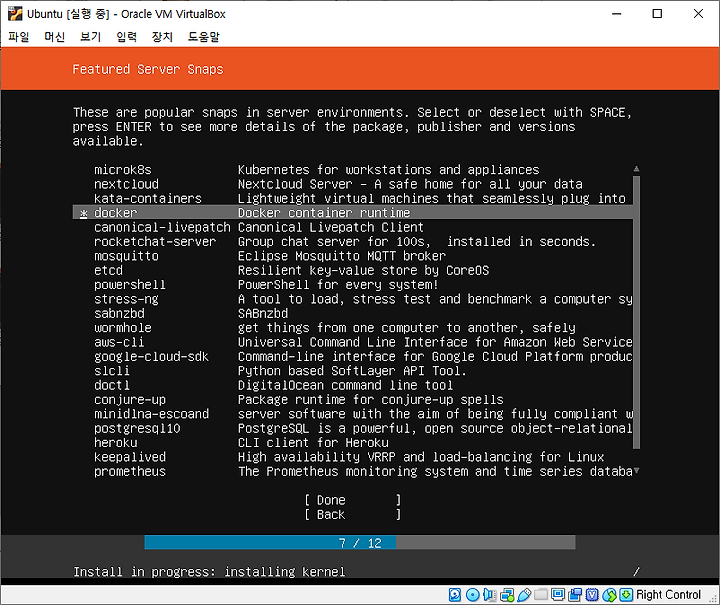
Task: Toggle the powershell snap selection
Action: (x=353, y=285)
